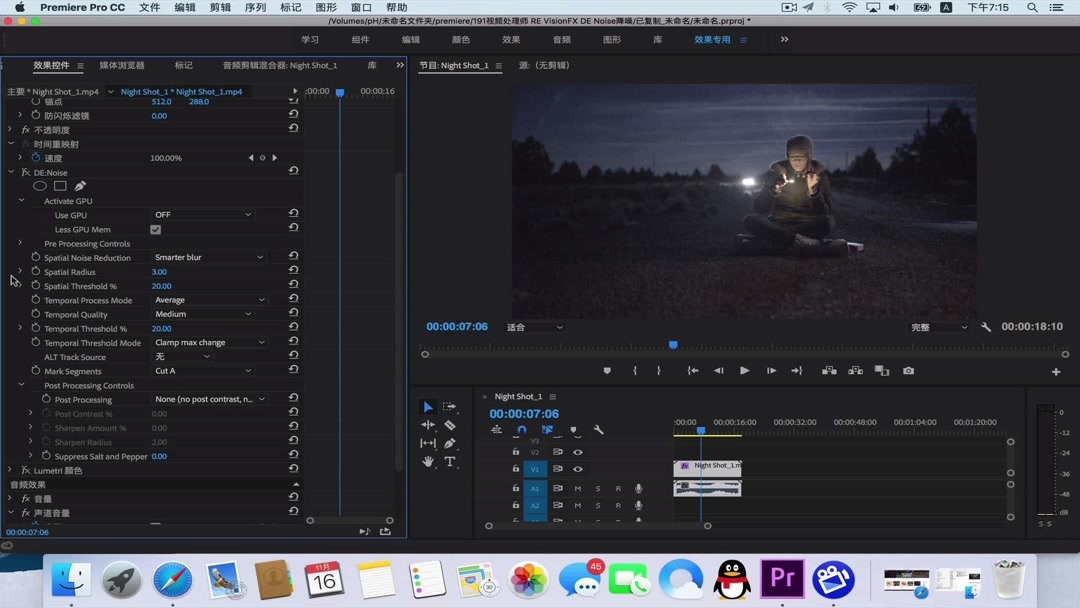Create an ellipse mask for DE:Noise
Viewport: 1080px width, 608px height.
click(40, 186)
